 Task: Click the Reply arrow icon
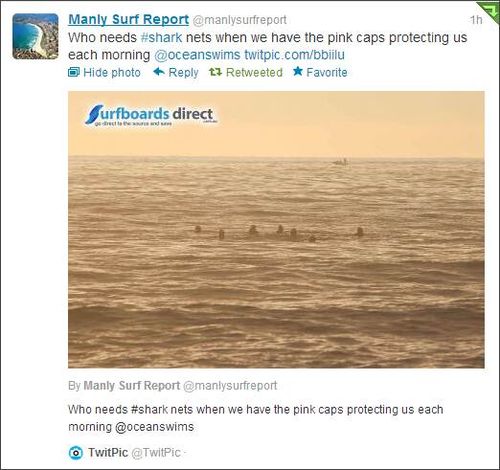click(159, 71)
